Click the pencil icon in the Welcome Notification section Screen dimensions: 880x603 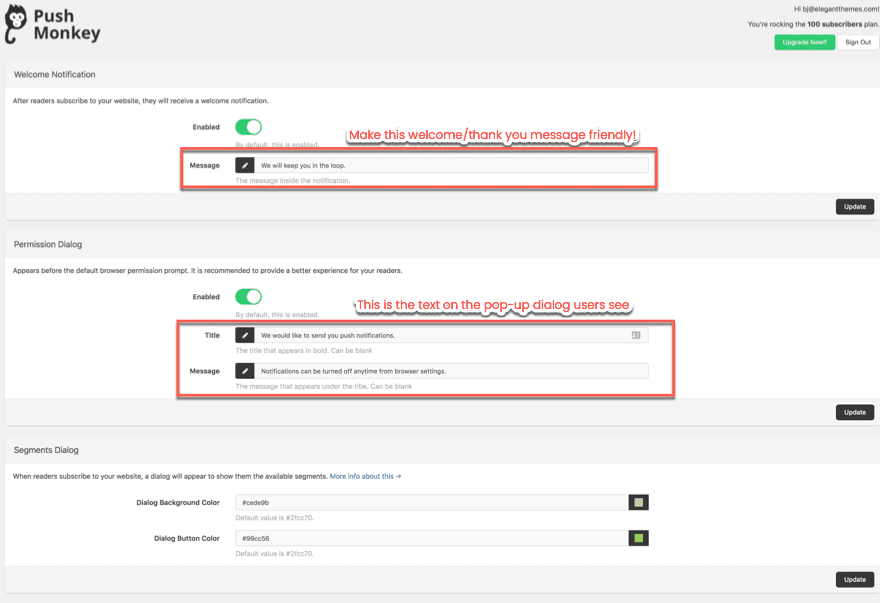[x=245, y=165]
